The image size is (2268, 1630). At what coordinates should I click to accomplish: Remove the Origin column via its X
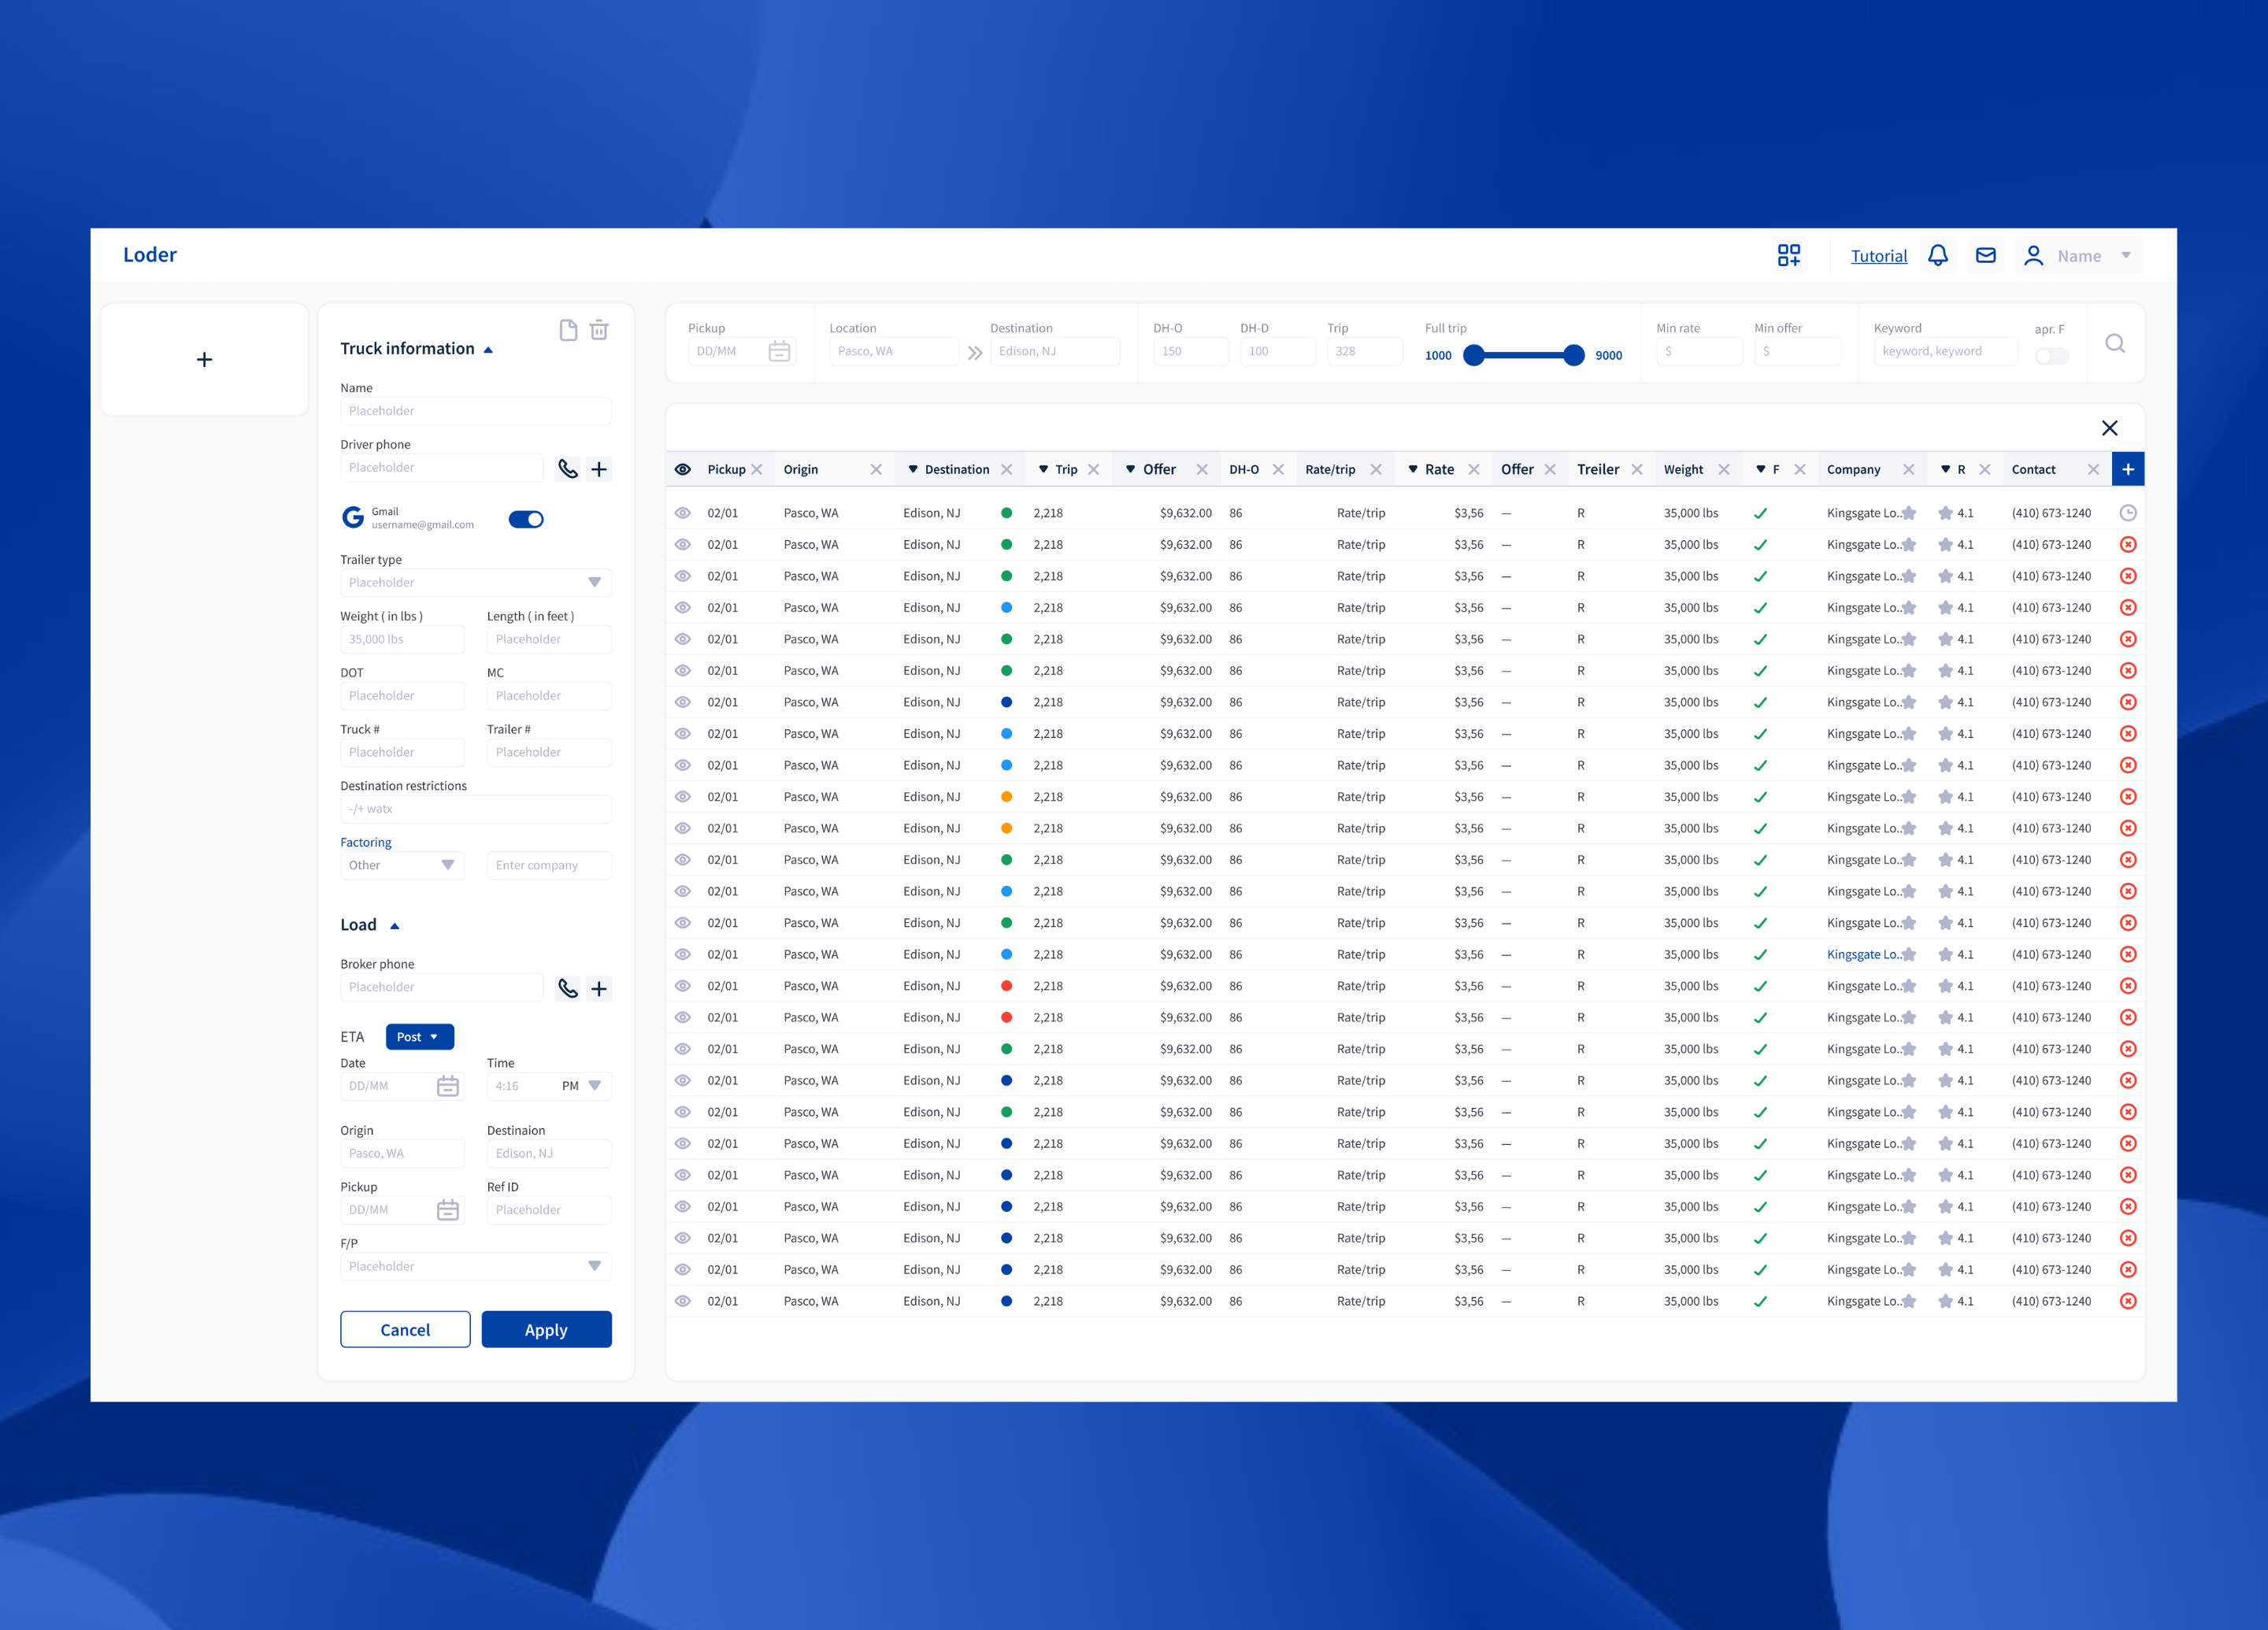(876, 469)
